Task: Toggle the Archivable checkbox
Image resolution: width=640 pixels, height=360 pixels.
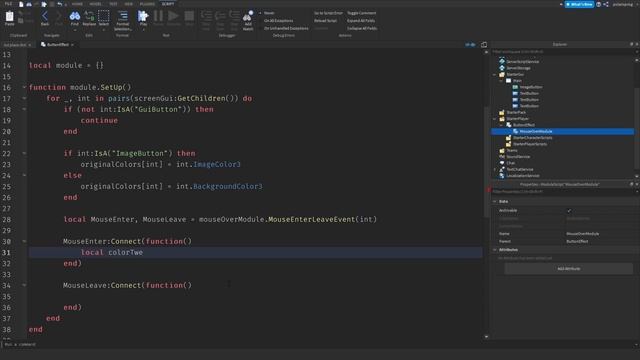Action: point(569,211)
